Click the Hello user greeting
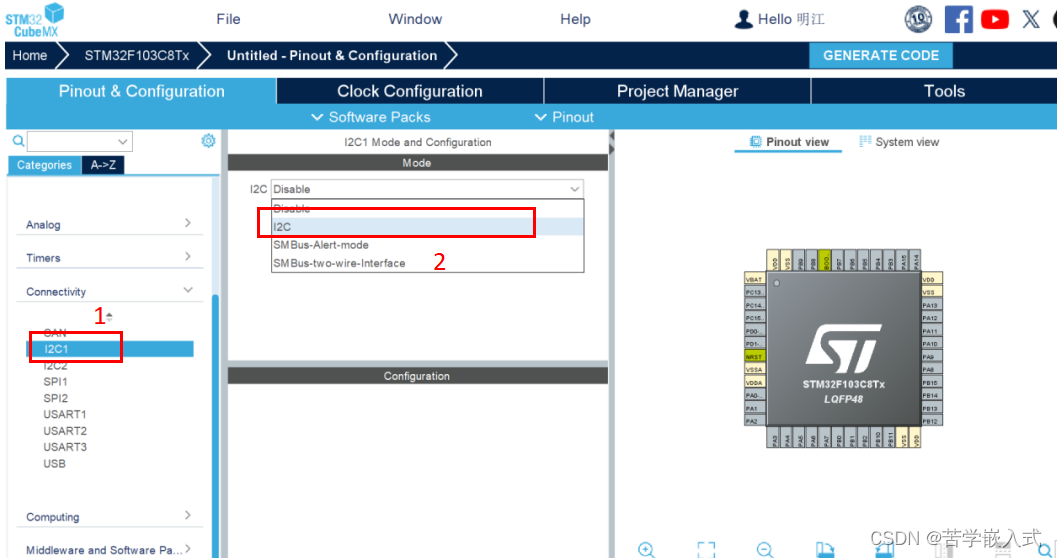This screenshot has height=558, width=1057. point(791,19)
